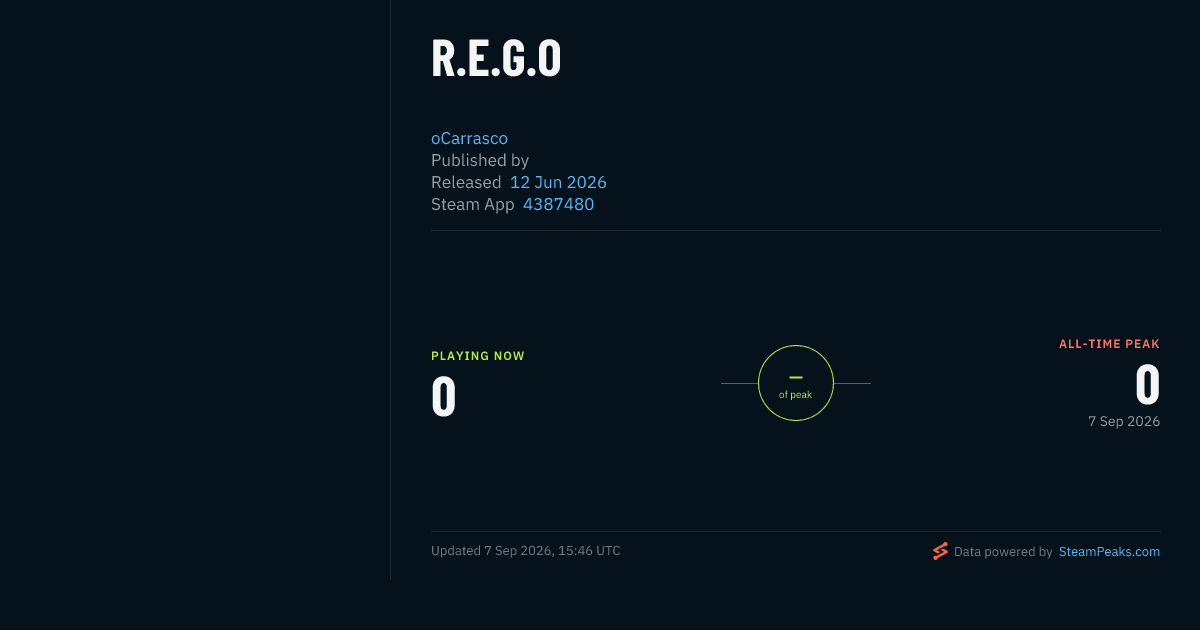This screenshot has width=1200, height=630.
Task: Click the Published by label
Action: coord(480,160)
